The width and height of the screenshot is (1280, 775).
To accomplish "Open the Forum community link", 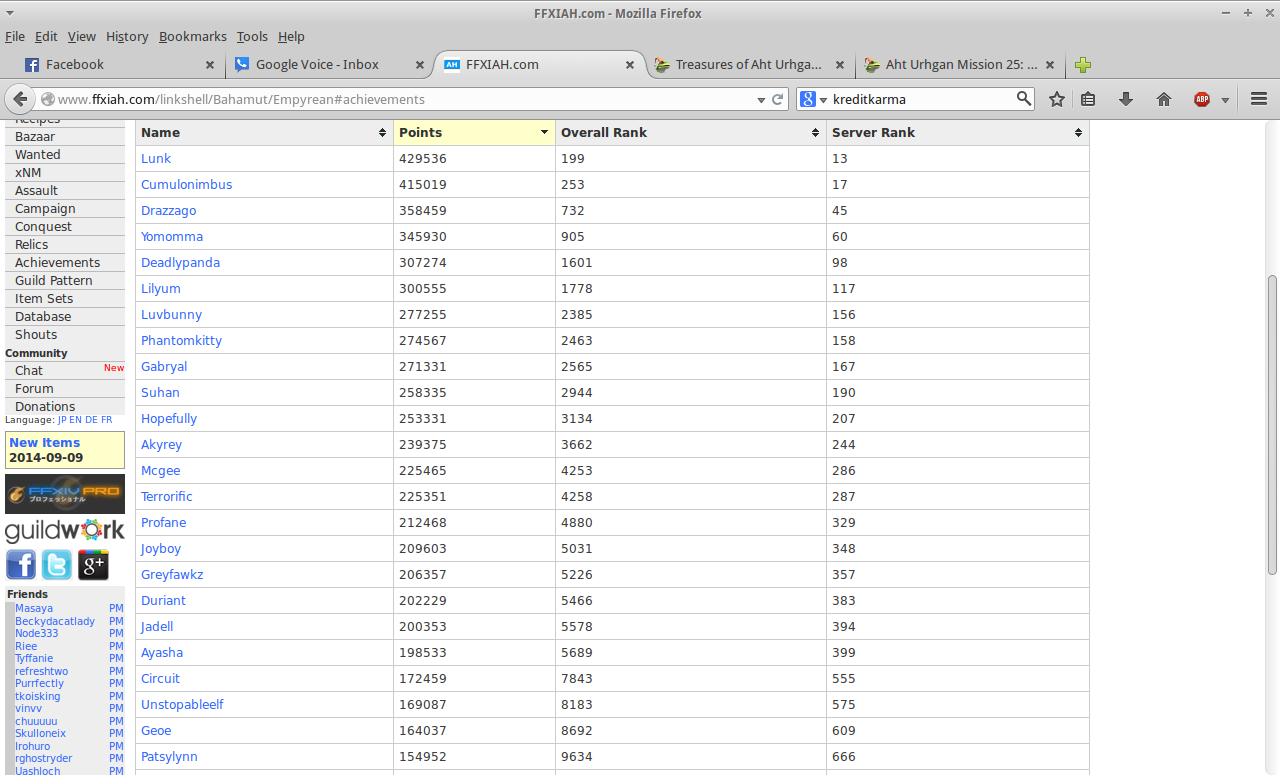I will point(34,389).
